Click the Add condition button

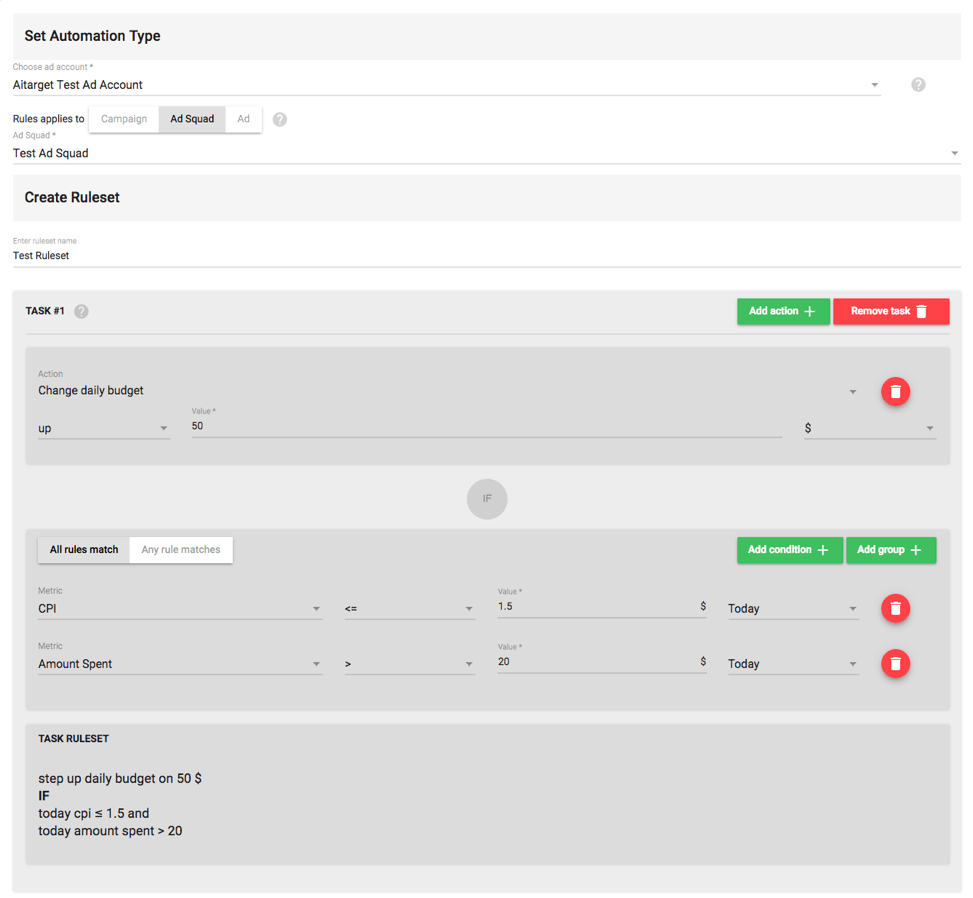point(789,550)
